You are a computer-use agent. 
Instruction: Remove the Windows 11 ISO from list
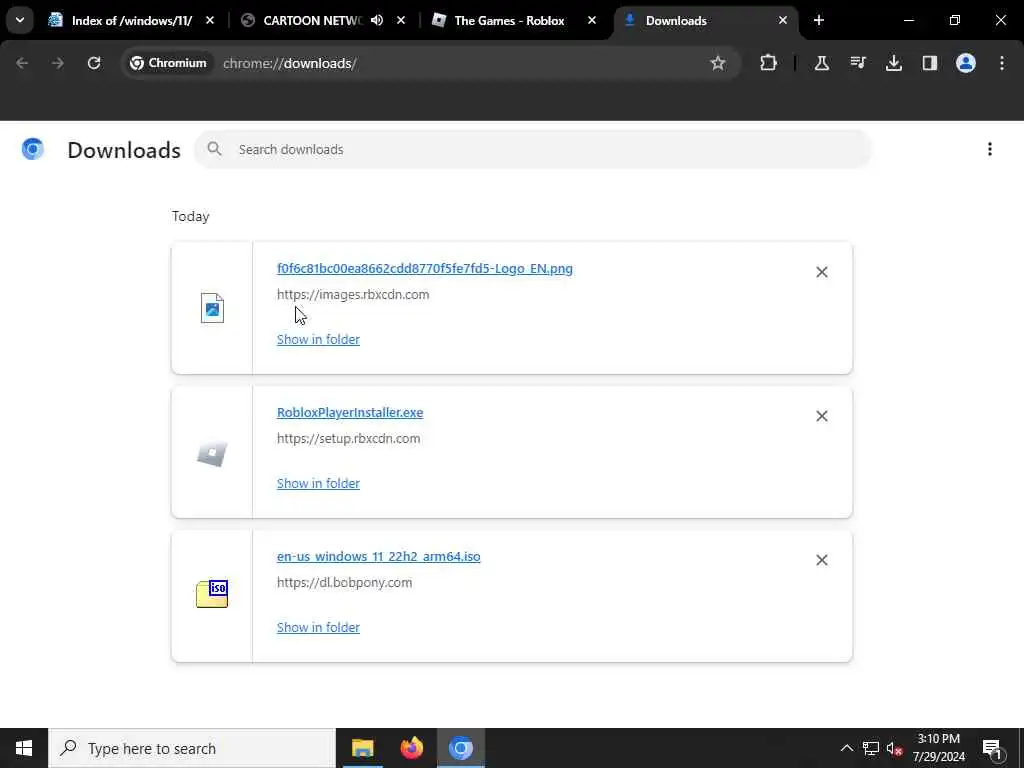point(822,560)
